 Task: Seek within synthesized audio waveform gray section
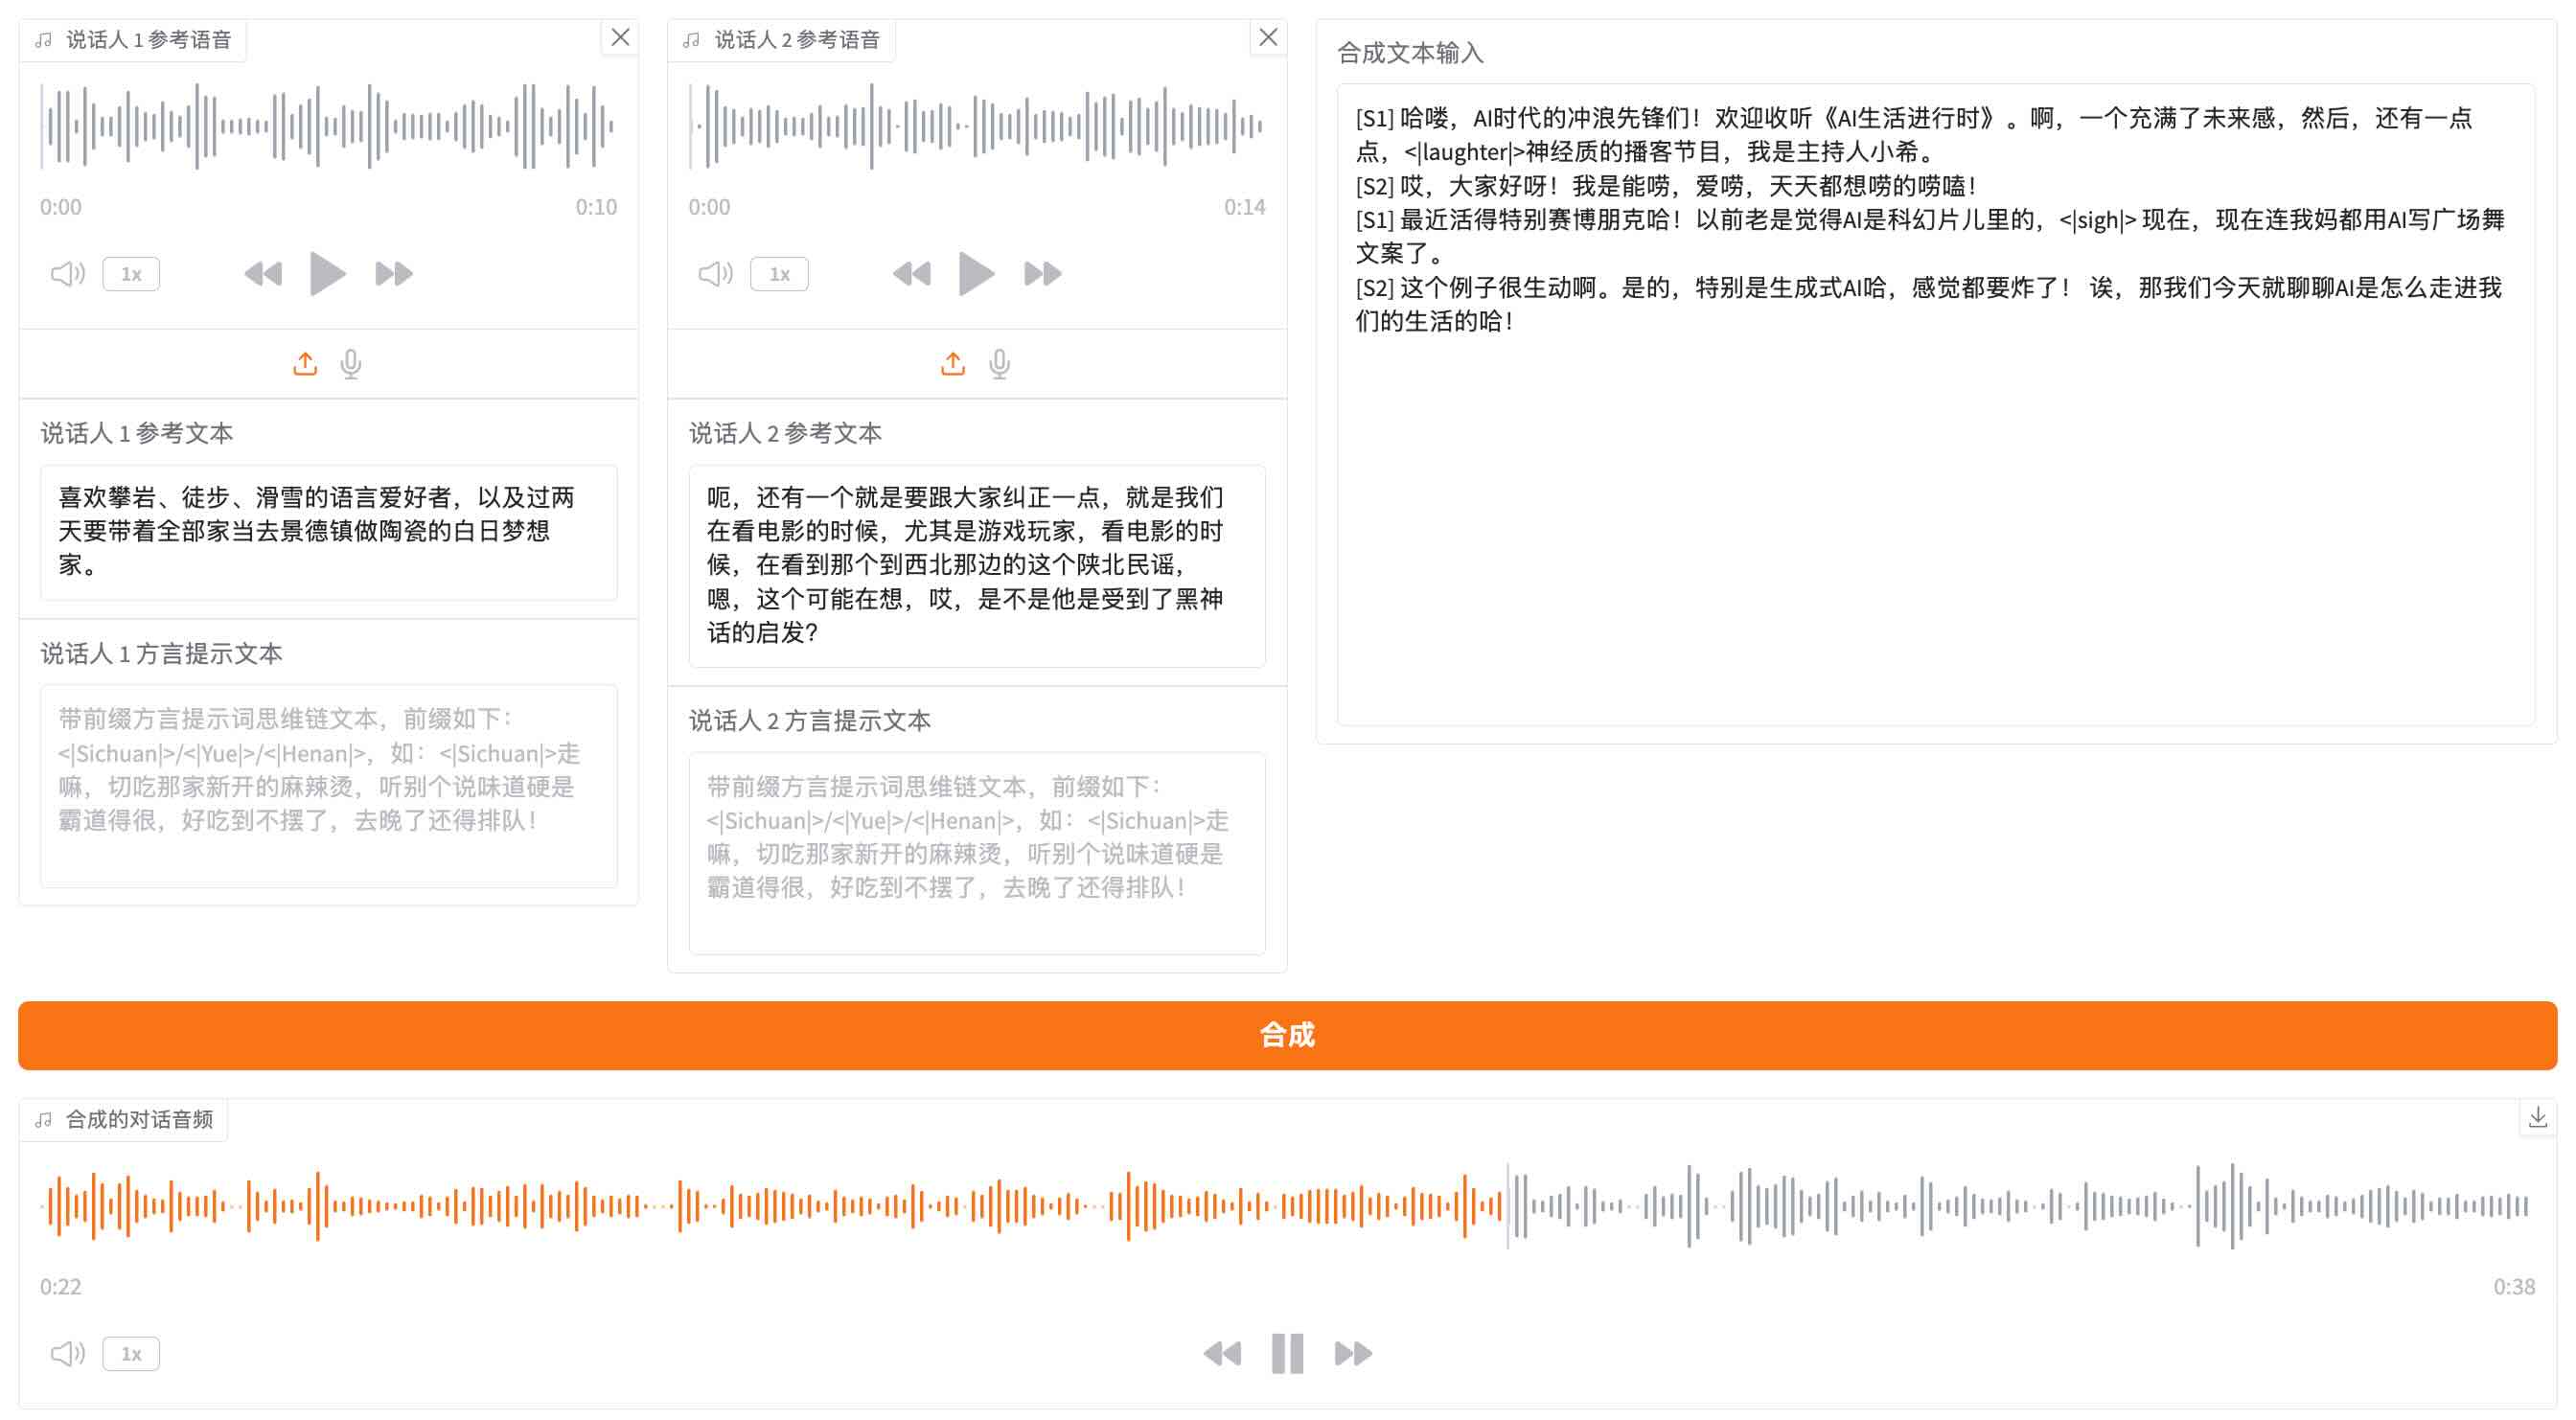tap(2000, 1205)
